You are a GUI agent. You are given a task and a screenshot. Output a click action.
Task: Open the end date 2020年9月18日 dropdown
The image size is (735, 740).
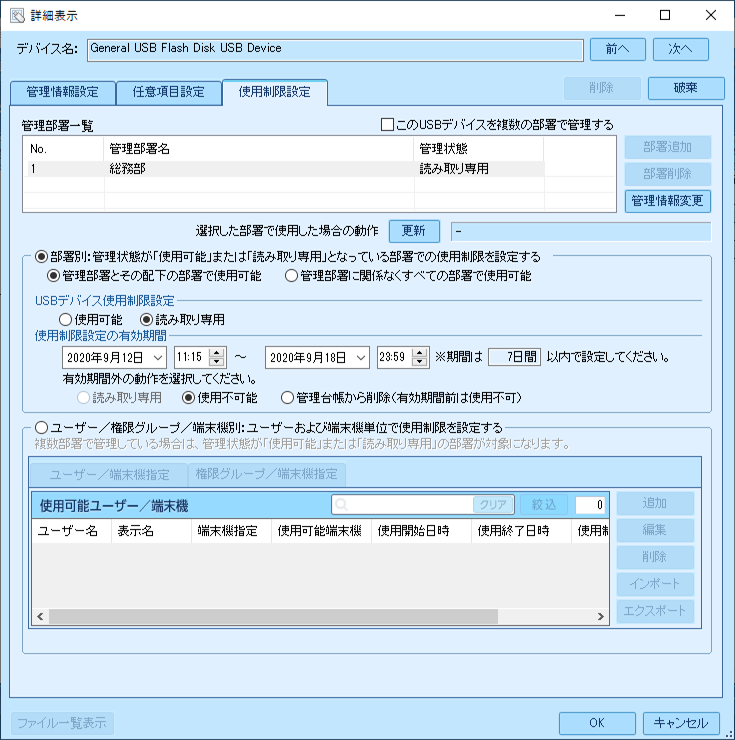pyautogui.click(x=361, y=358)
